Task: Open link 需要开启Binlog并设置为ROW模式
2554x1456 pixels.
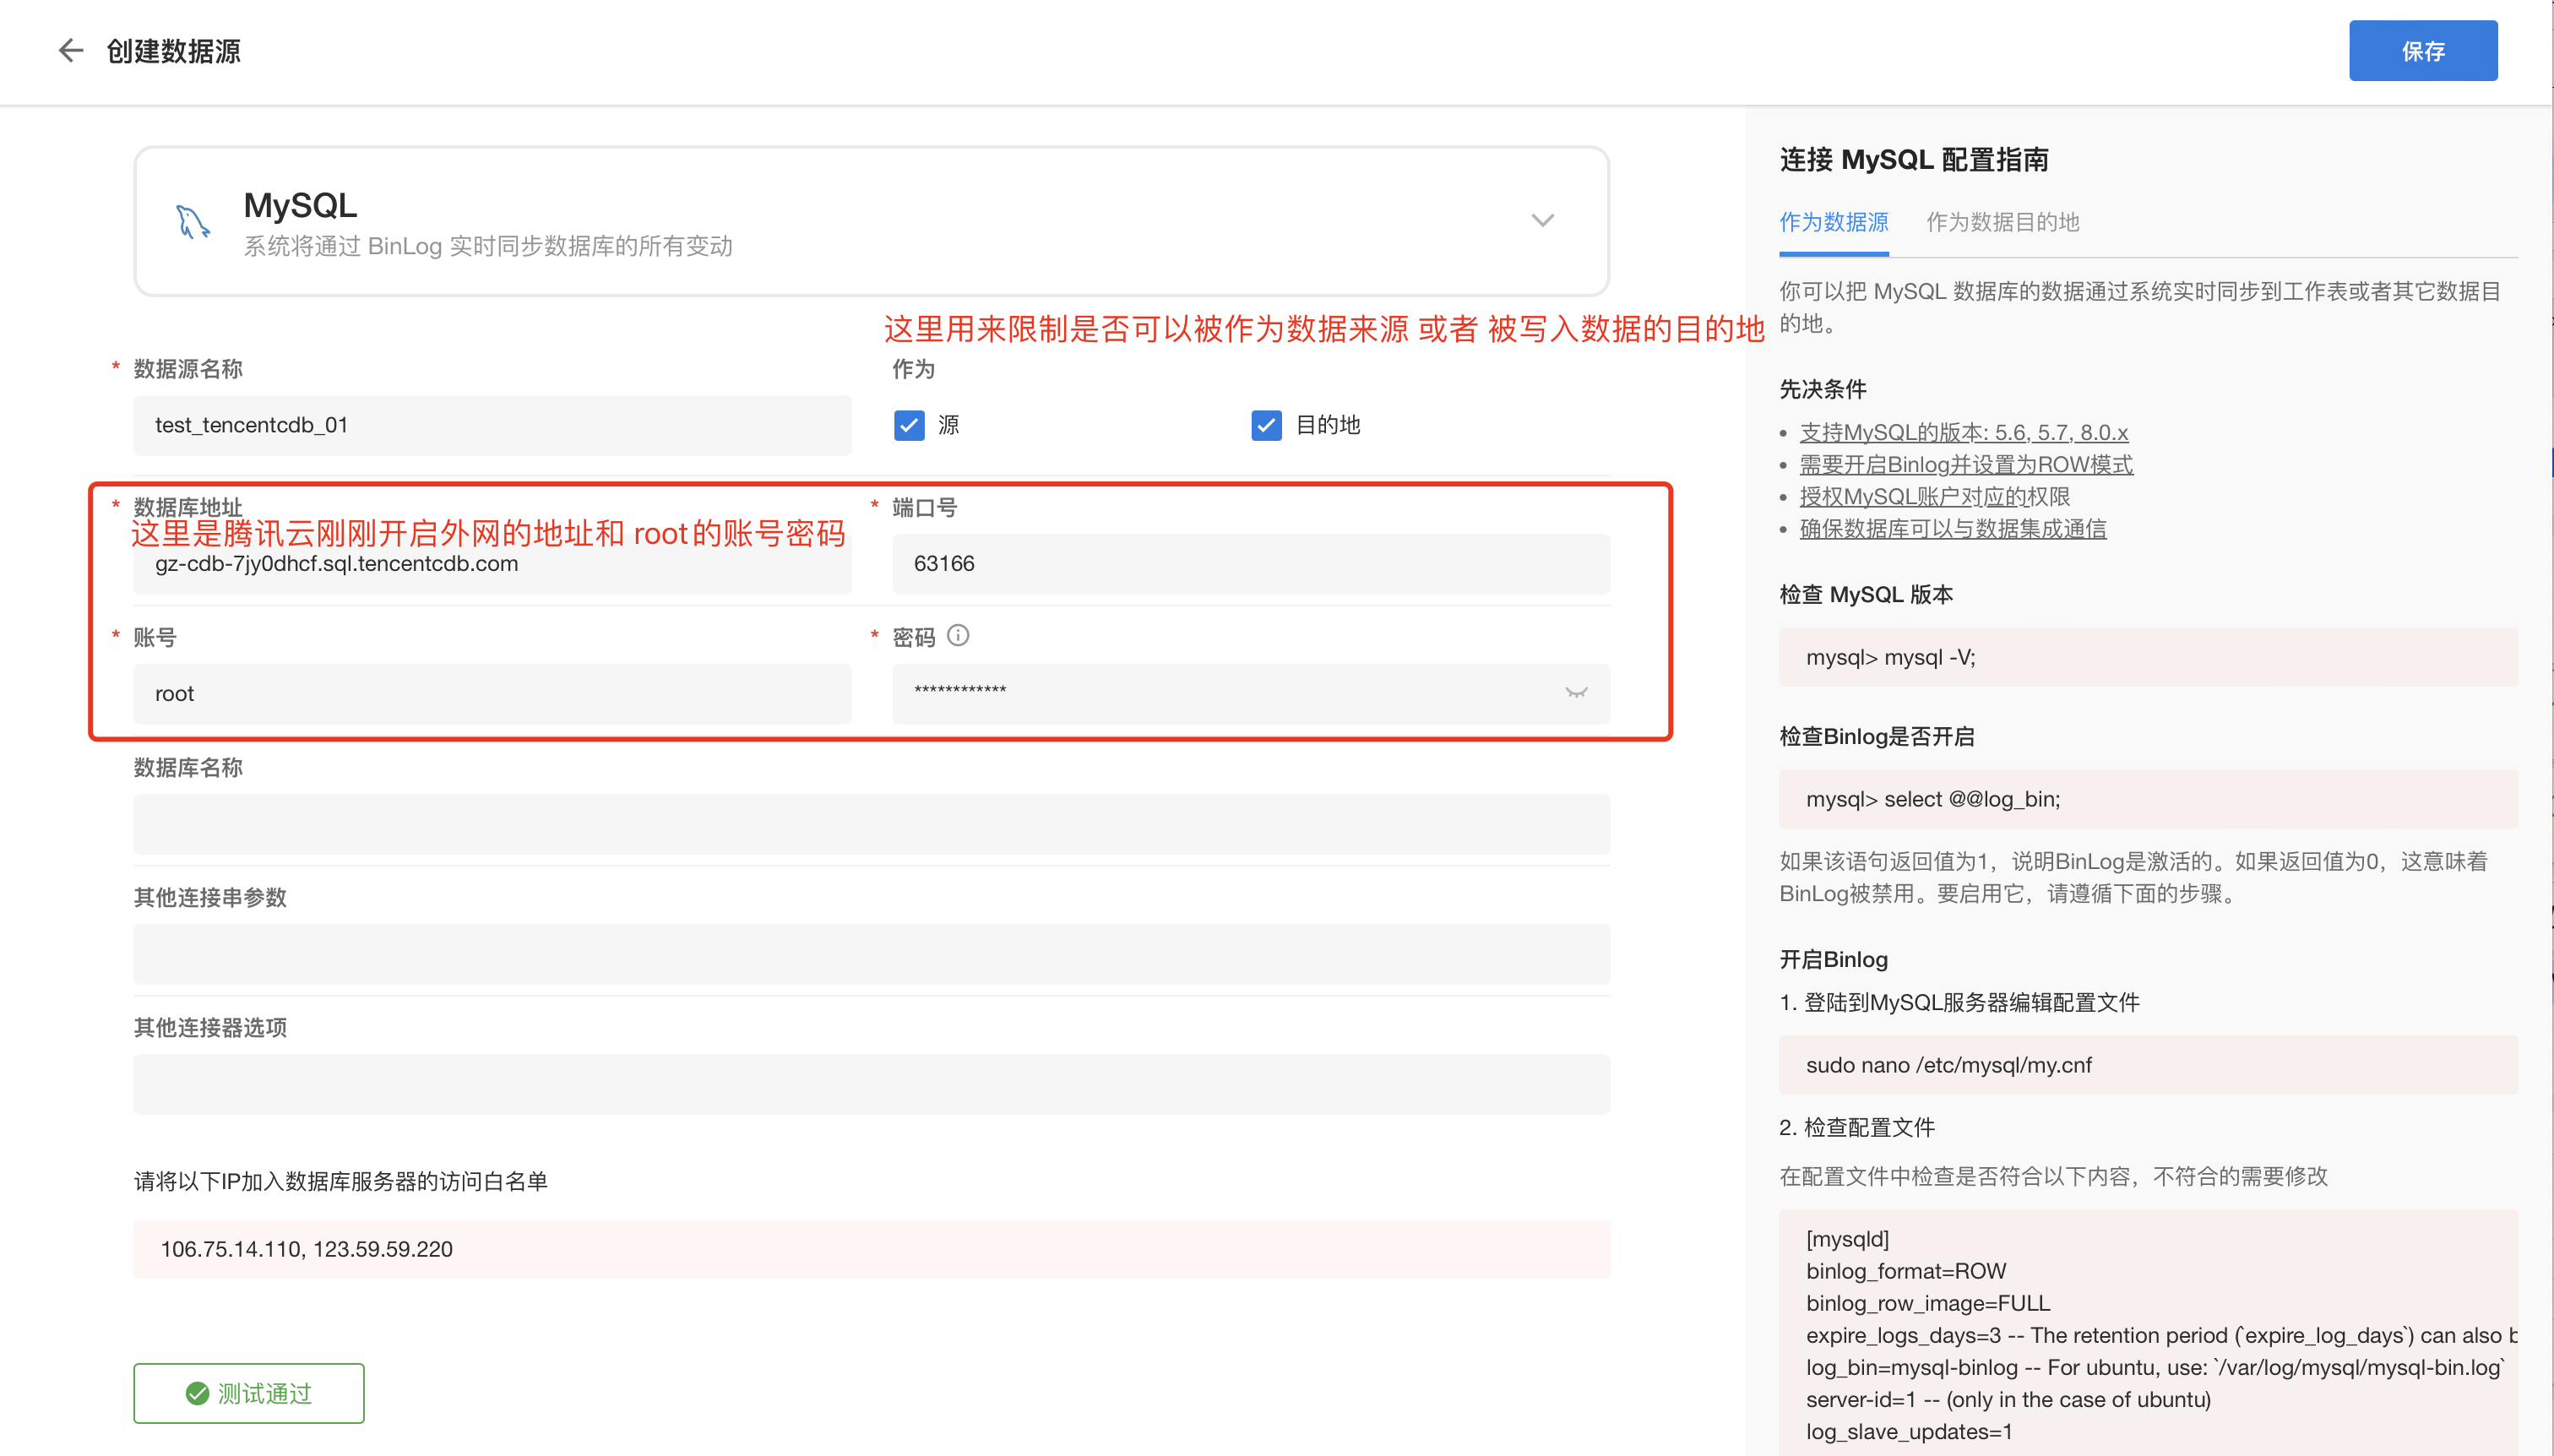Action: point(1965,464)
